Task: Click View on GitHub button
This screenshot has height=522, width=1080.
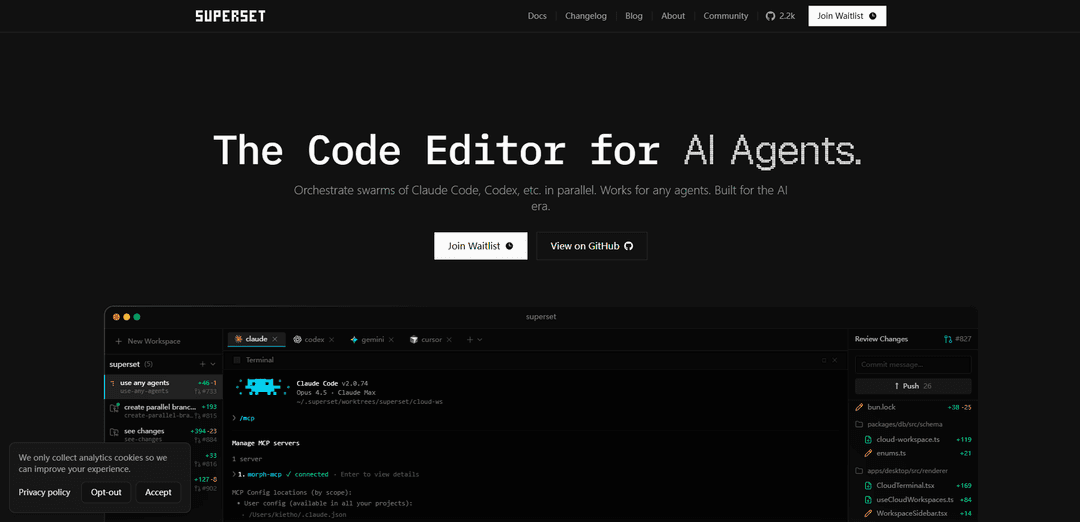Action: coord(591,246)
